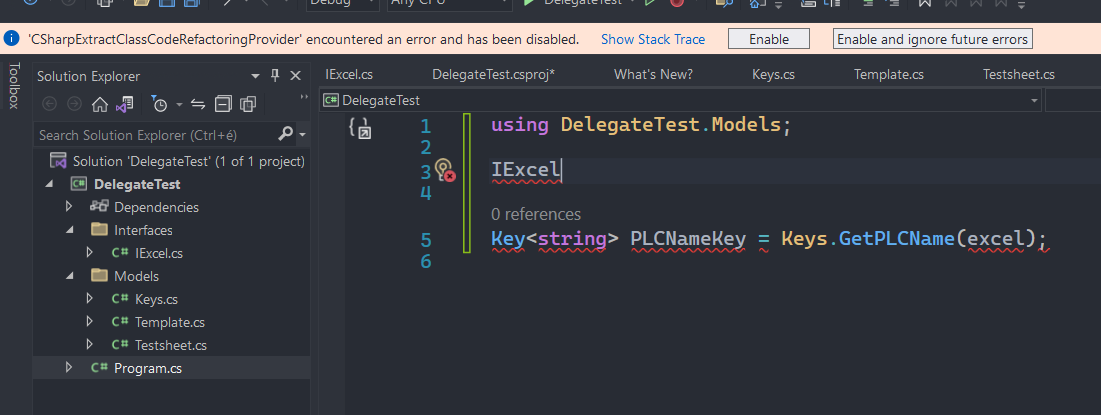1101x415 pixels.
Task: Toggle the Pending Changes Filter clock button
Action: [159, 104]
